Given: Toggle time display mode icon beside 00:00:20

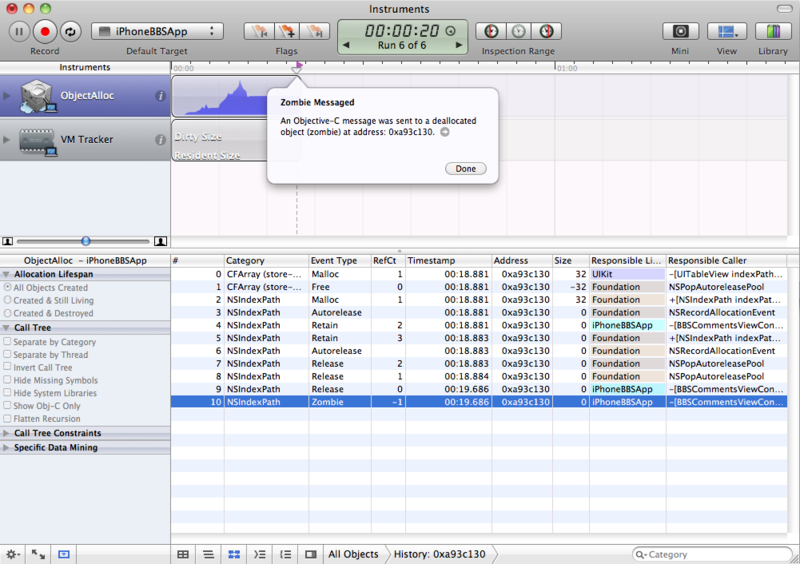Looking at the screenshot, I should coord(451,31).
